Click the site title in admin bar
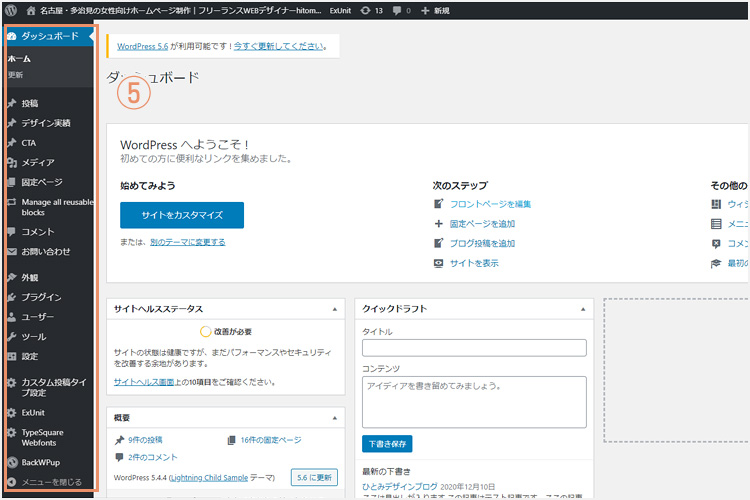 (x=180, y=11)
